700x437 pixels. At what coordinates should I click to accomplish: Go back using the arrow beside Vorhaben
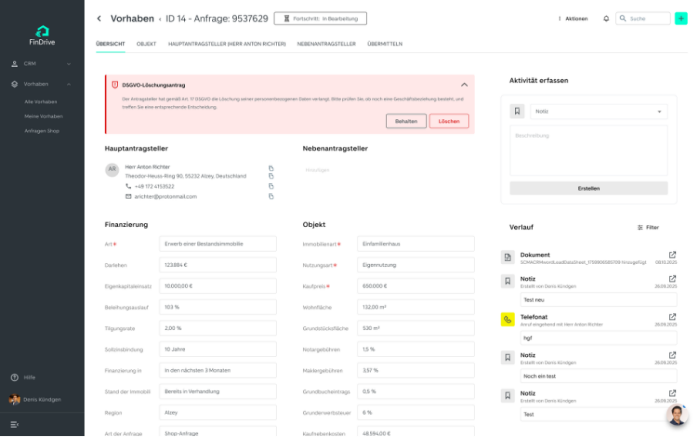click(99, 18)
